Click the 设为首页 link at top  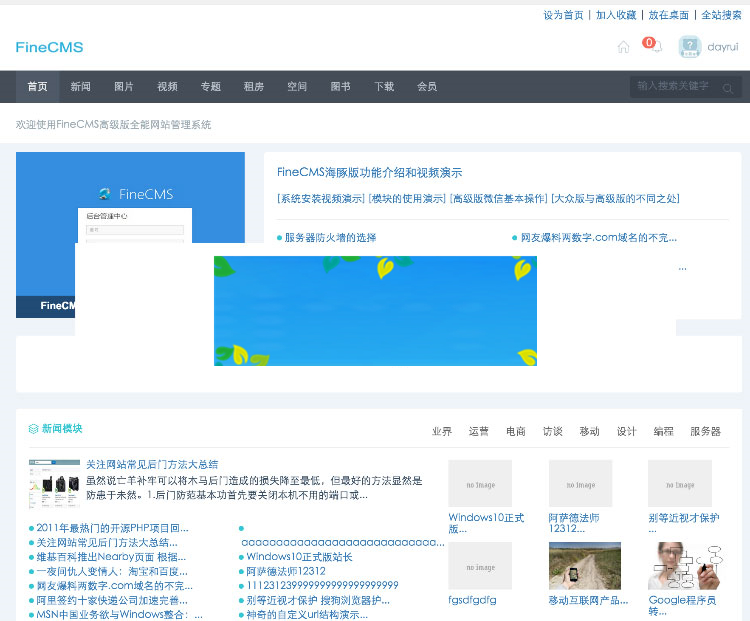click(x=563, y=15)
